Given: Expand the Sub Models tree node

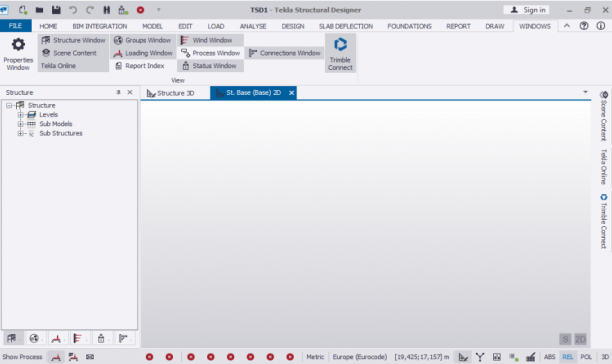Looking at the screenshot, I should (x=20, y=124).
